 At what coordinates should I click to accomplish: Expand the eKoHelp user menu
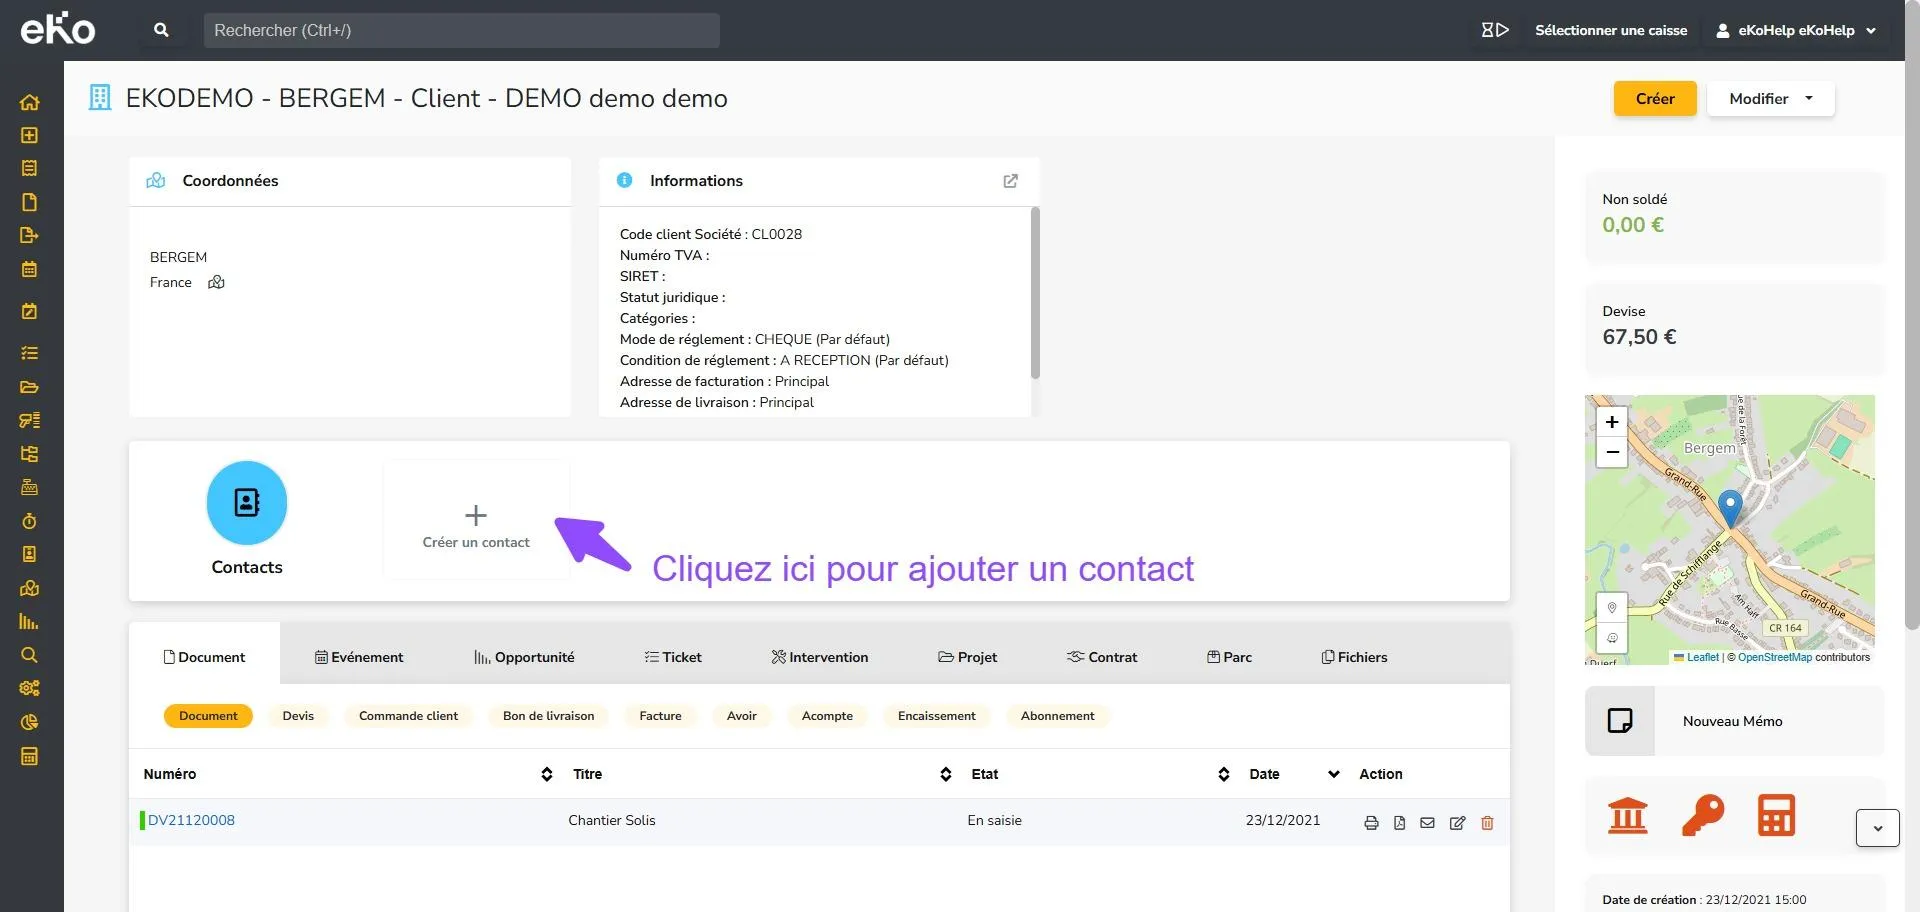(1796, 30)
